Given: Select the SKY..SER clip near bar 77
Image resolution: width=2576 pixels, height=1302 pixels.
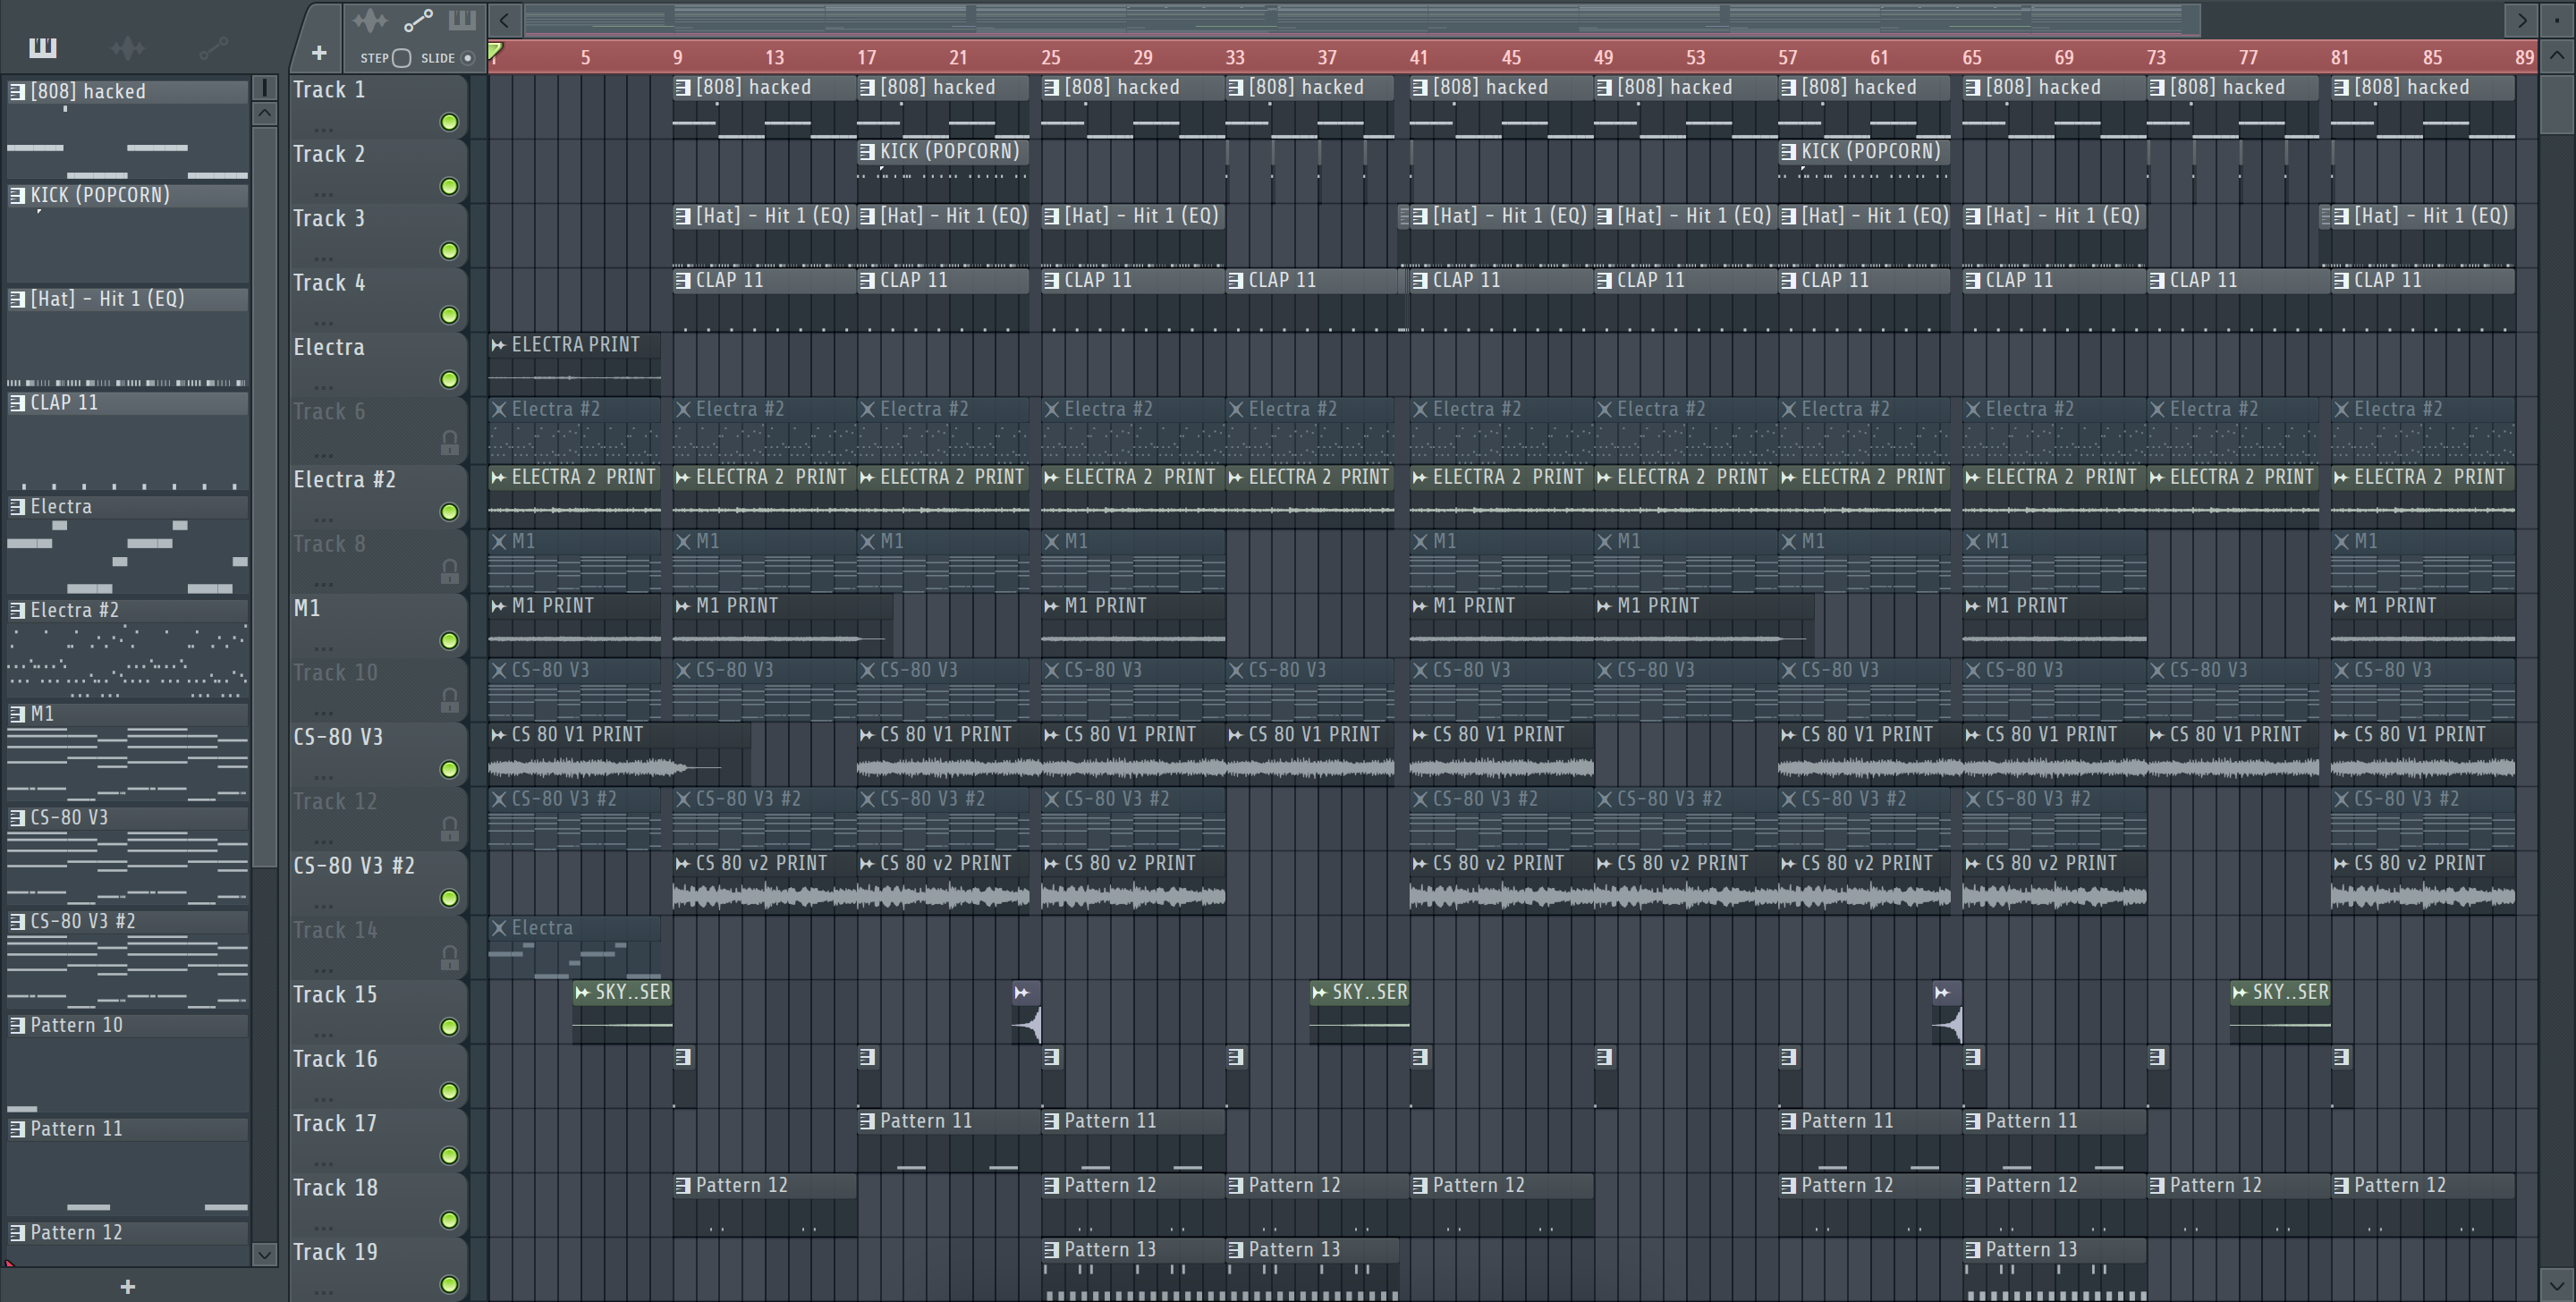Looking at the screenshot, I should pyautogui.click(x=2280, y=1011).
